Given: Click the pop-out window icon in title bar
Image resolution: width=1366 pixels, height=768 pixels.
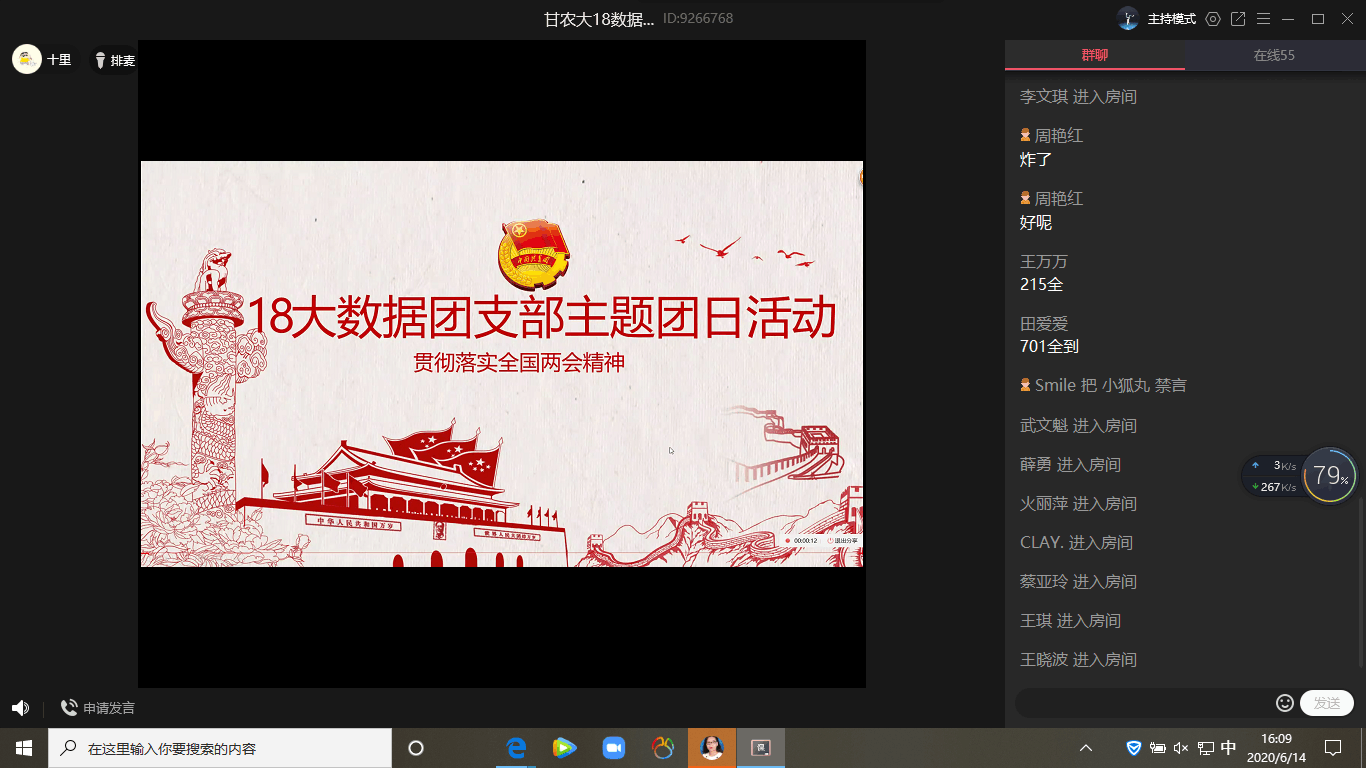Looking at the screenshot, I should pyautogui.click(x=1238, y=19).
